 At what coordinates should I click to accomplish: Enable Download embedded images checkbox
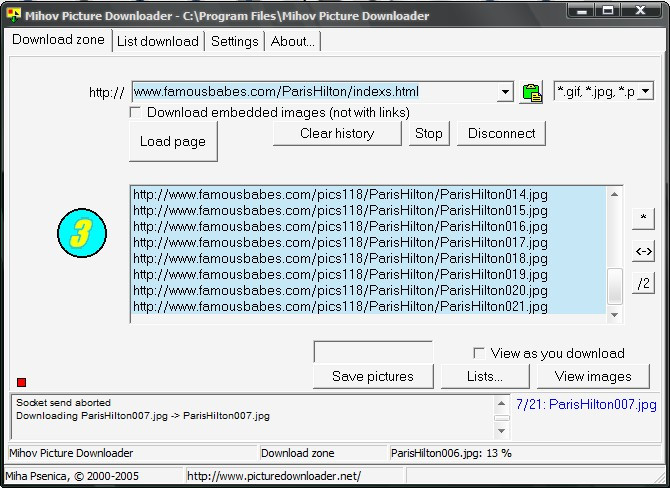tap(135, 112)
